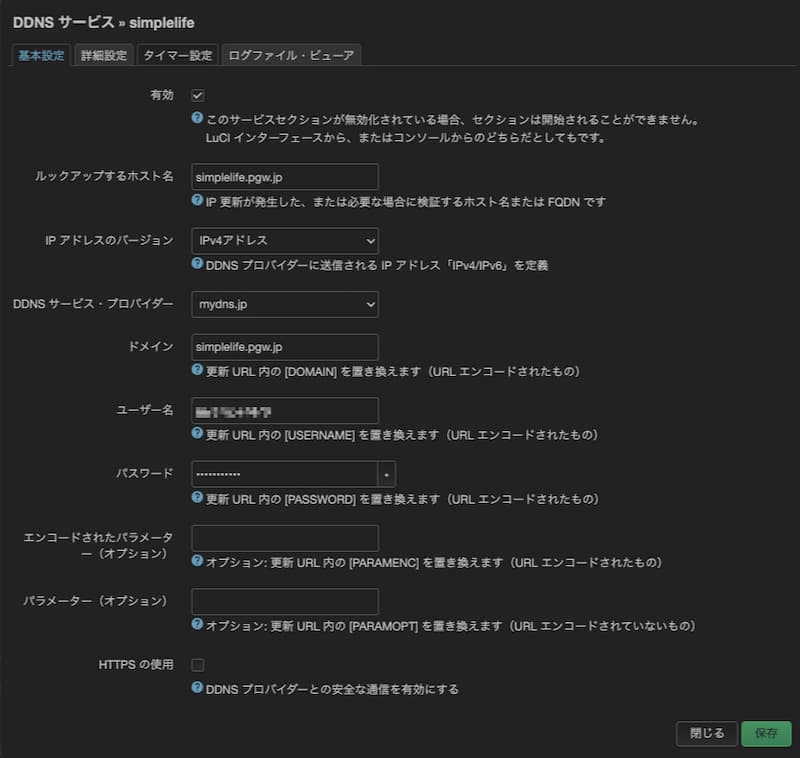Screen dimensions: 800x758
Task: Click help icon under IP address version
Action: click(x=197, y=265)
